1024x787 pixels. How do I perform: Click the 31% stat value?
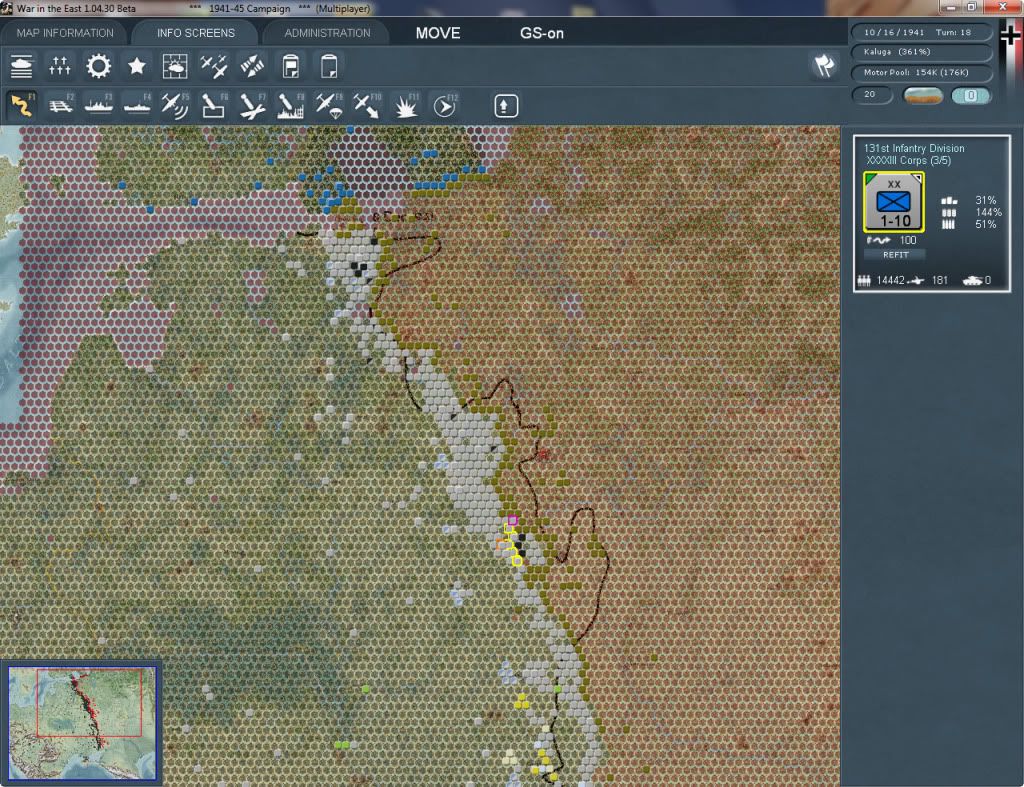[x=985, y=201]
